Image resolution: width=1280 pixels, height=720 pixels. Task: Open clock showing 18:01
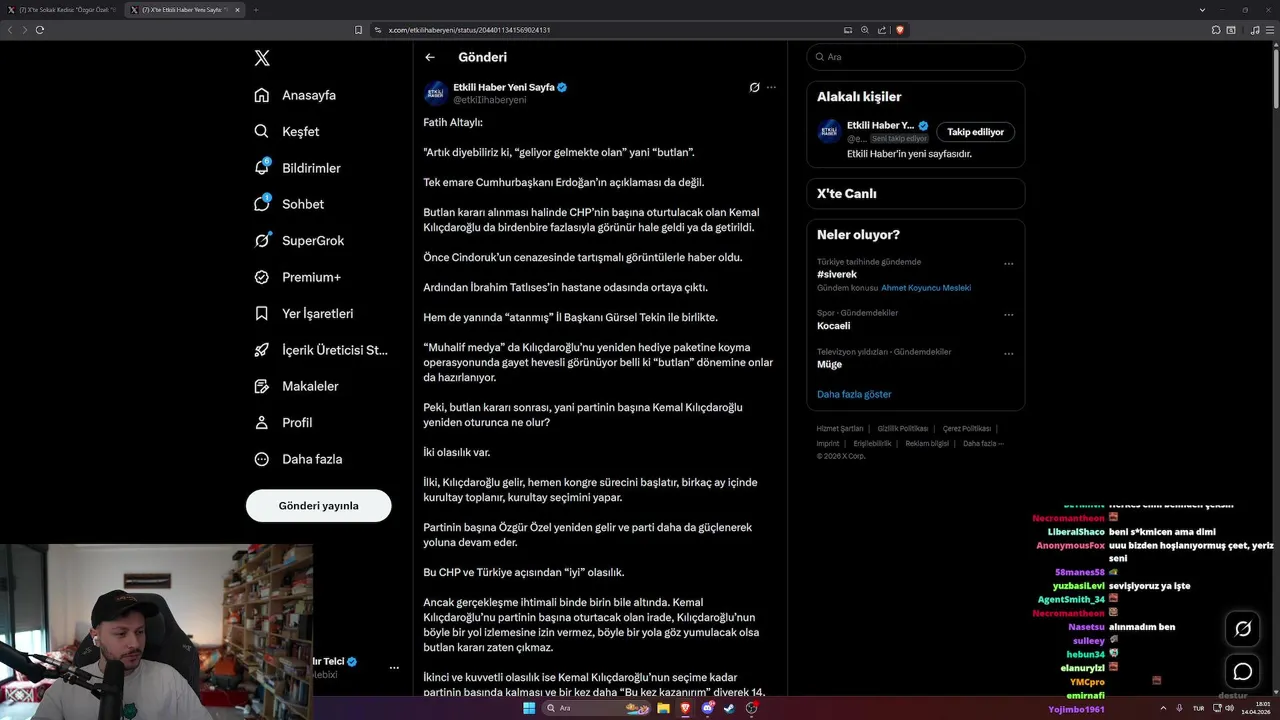coord(1255,708)
